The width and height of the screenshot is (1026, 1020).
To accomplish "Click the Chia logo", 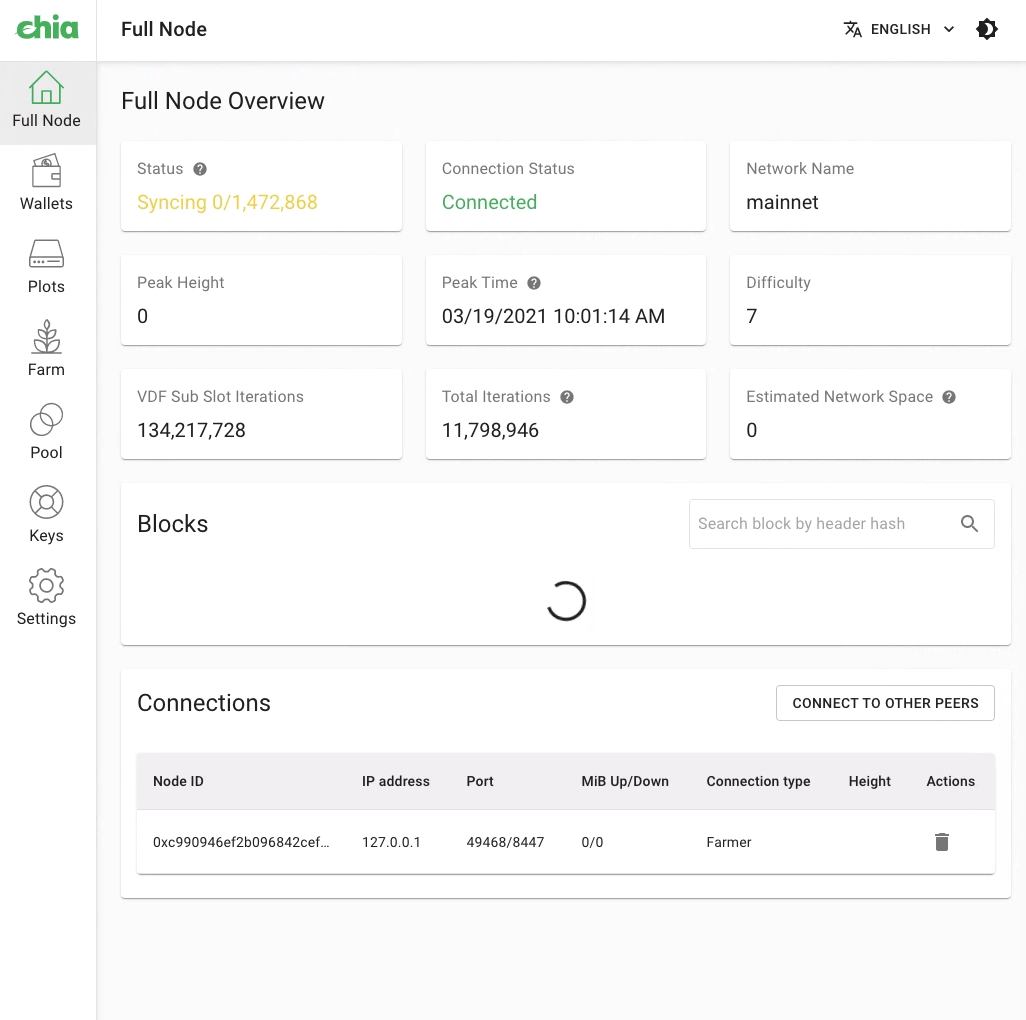I will click(47, 29).
